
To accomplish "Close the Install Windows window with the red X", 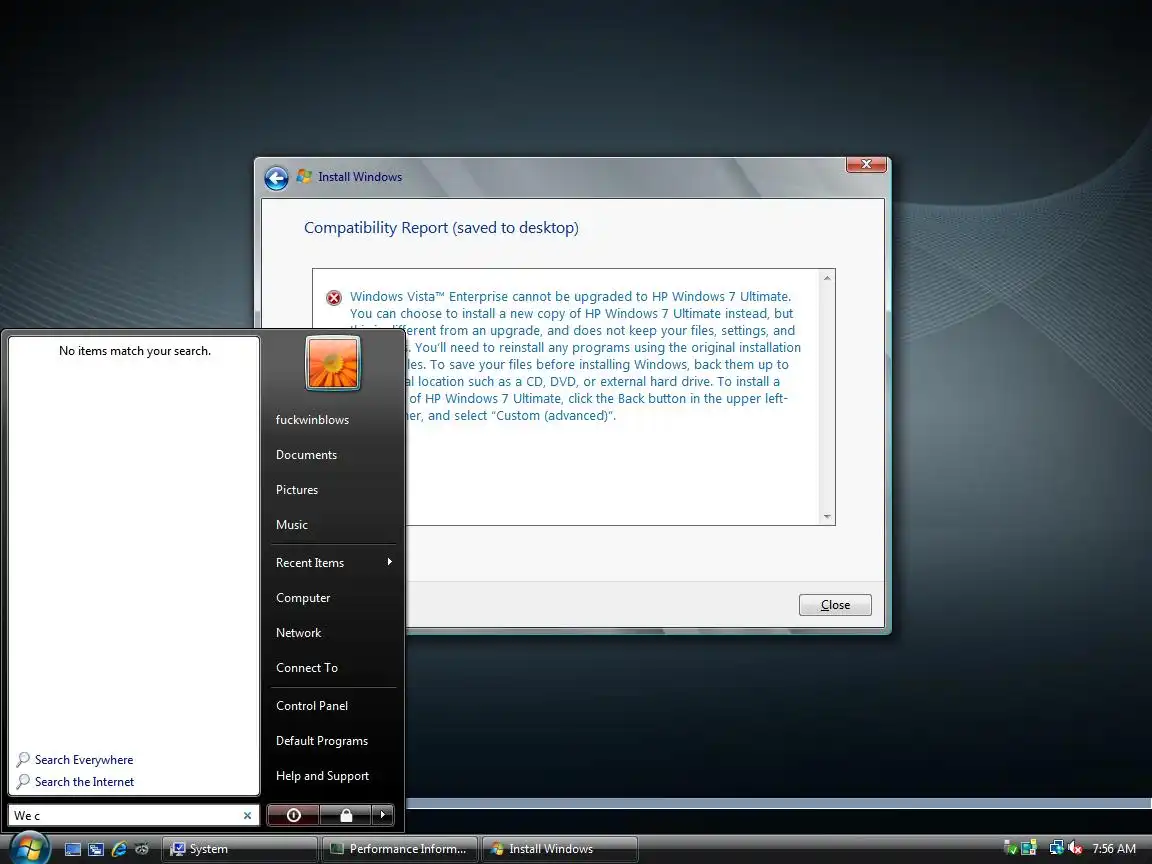I will click(866, 164).
